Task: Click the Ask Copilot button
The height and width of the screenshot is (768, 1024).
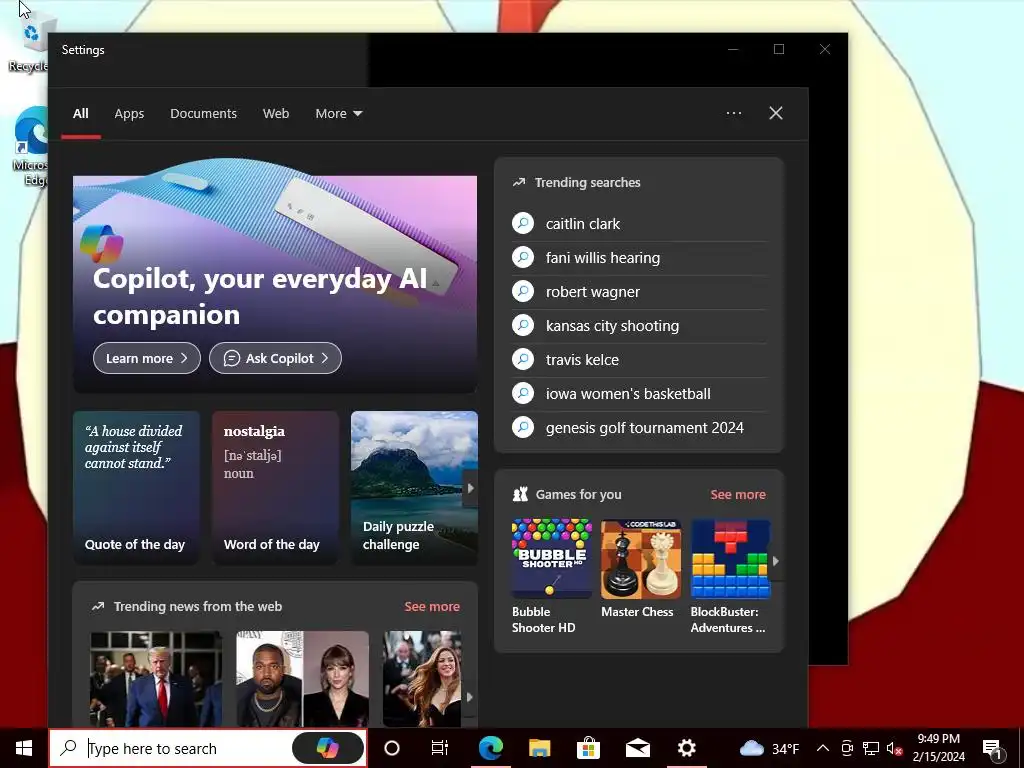Action: coord(276,358)
